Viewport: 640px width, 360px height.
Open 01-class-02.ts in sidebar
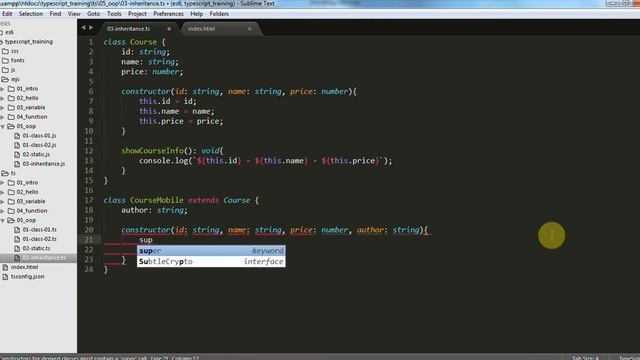coord(39,239)
